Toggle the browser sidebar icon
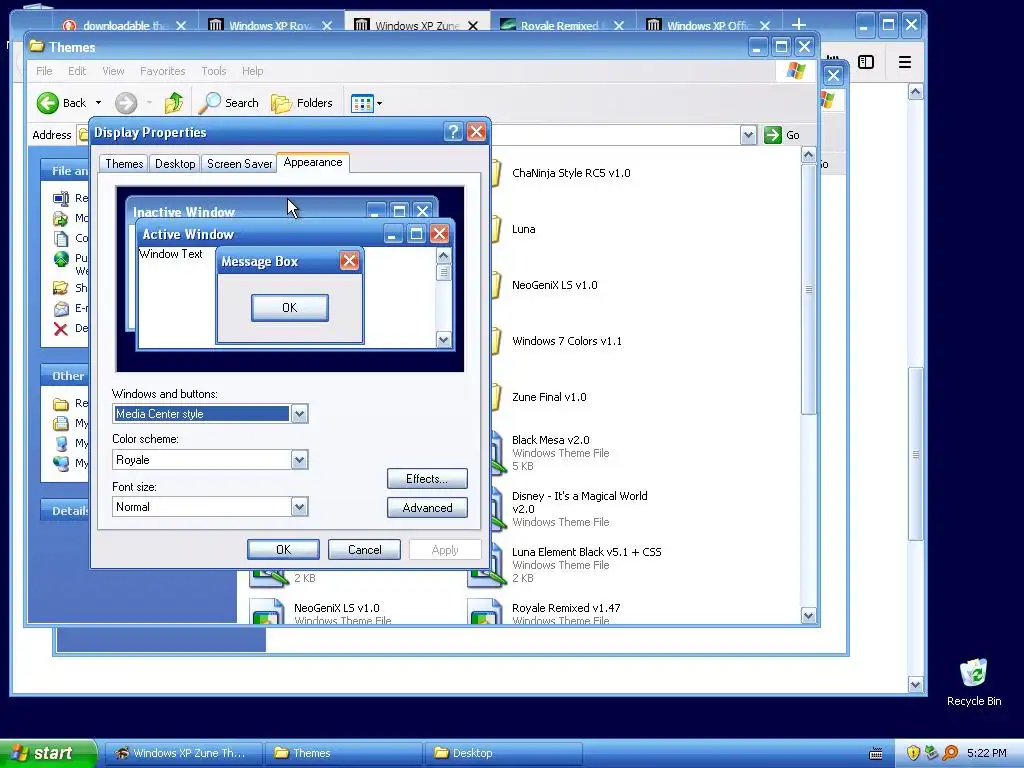1024x768 pixels. point(866,62)
